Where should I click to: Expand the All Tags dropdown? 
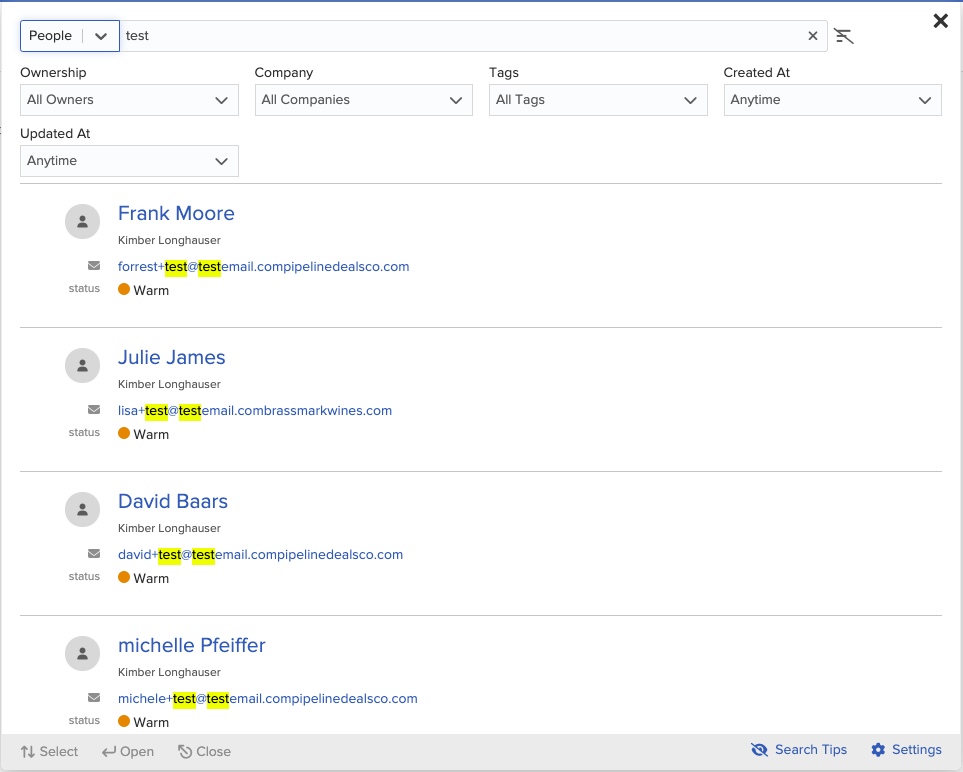coord(597,100)
